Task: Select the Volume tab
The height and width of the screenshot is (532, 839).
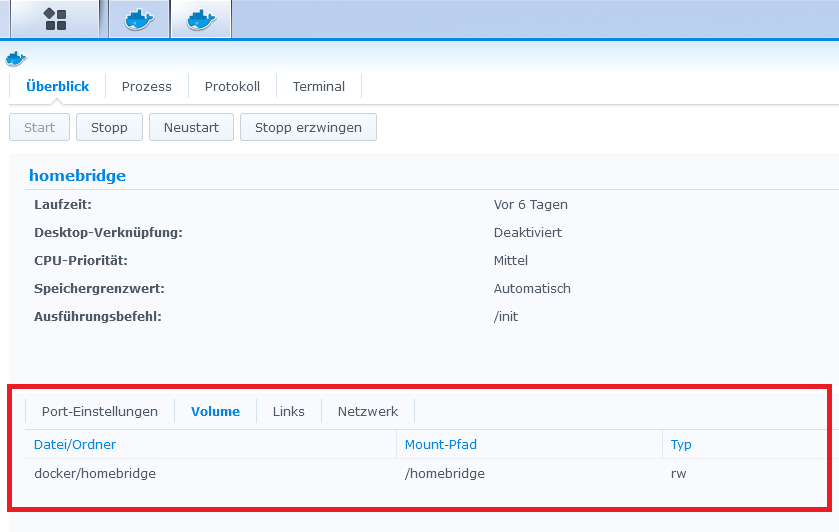Action: click(x=215, y=411)
